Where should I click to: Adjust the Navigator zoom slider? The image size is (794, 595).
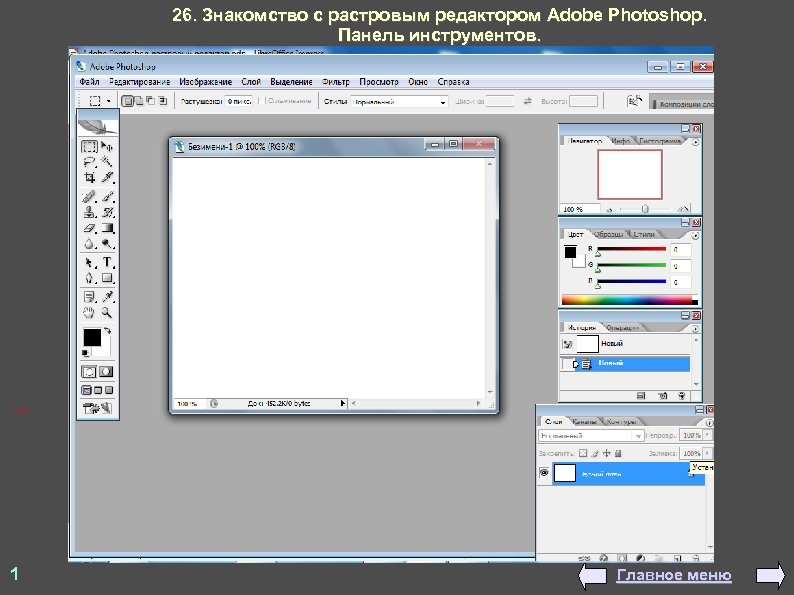tap(645, 209)
